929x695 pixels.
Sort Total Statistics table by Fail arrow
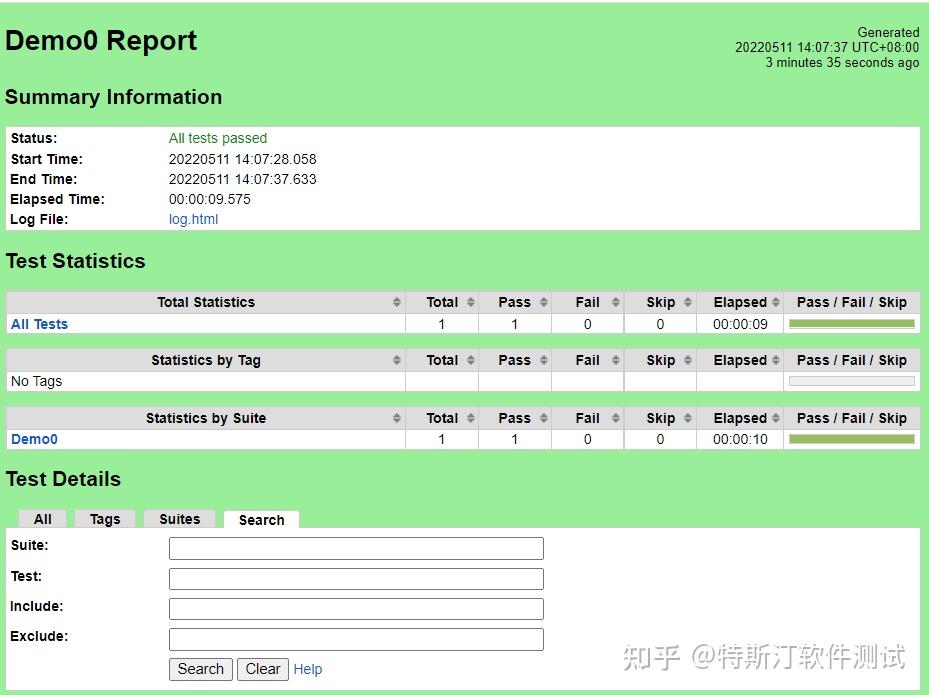tap(616, 302)
